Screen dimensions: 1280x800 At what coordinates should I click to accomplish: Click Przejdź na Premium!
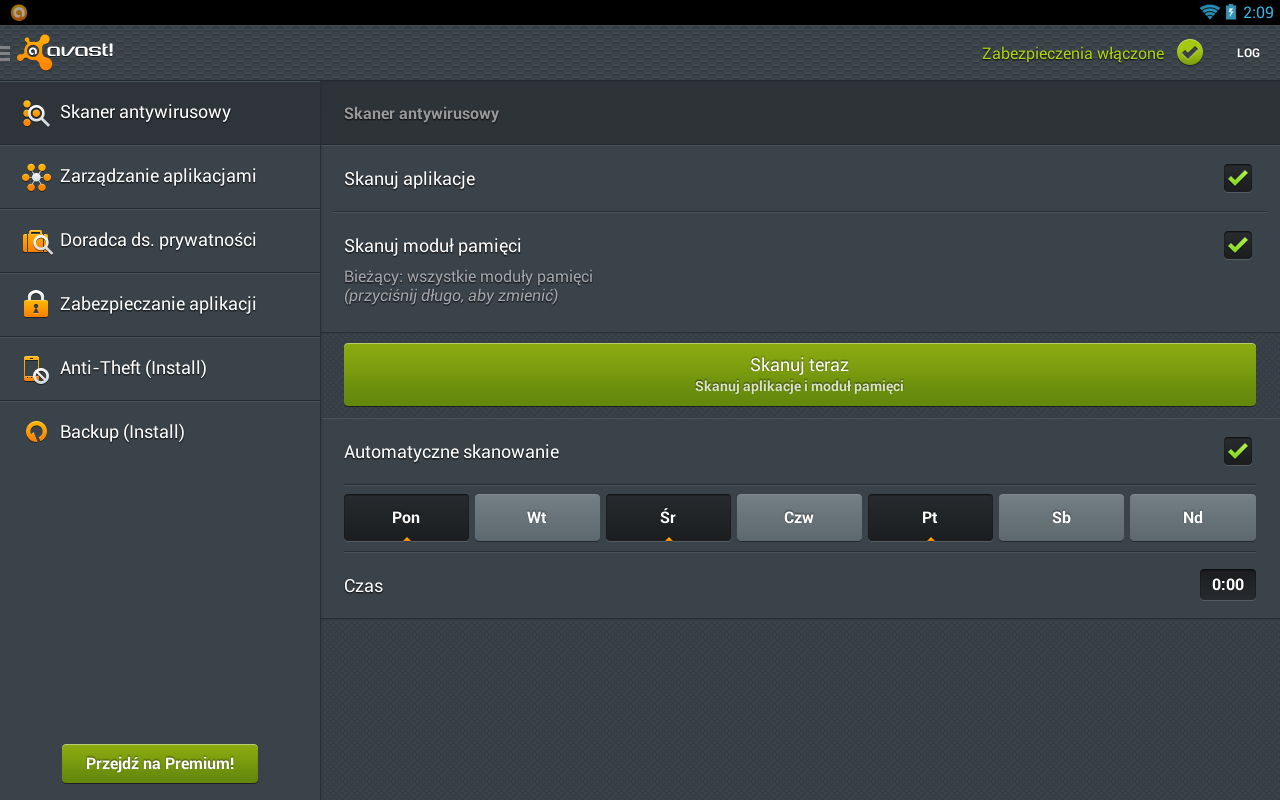coord(159,763)
